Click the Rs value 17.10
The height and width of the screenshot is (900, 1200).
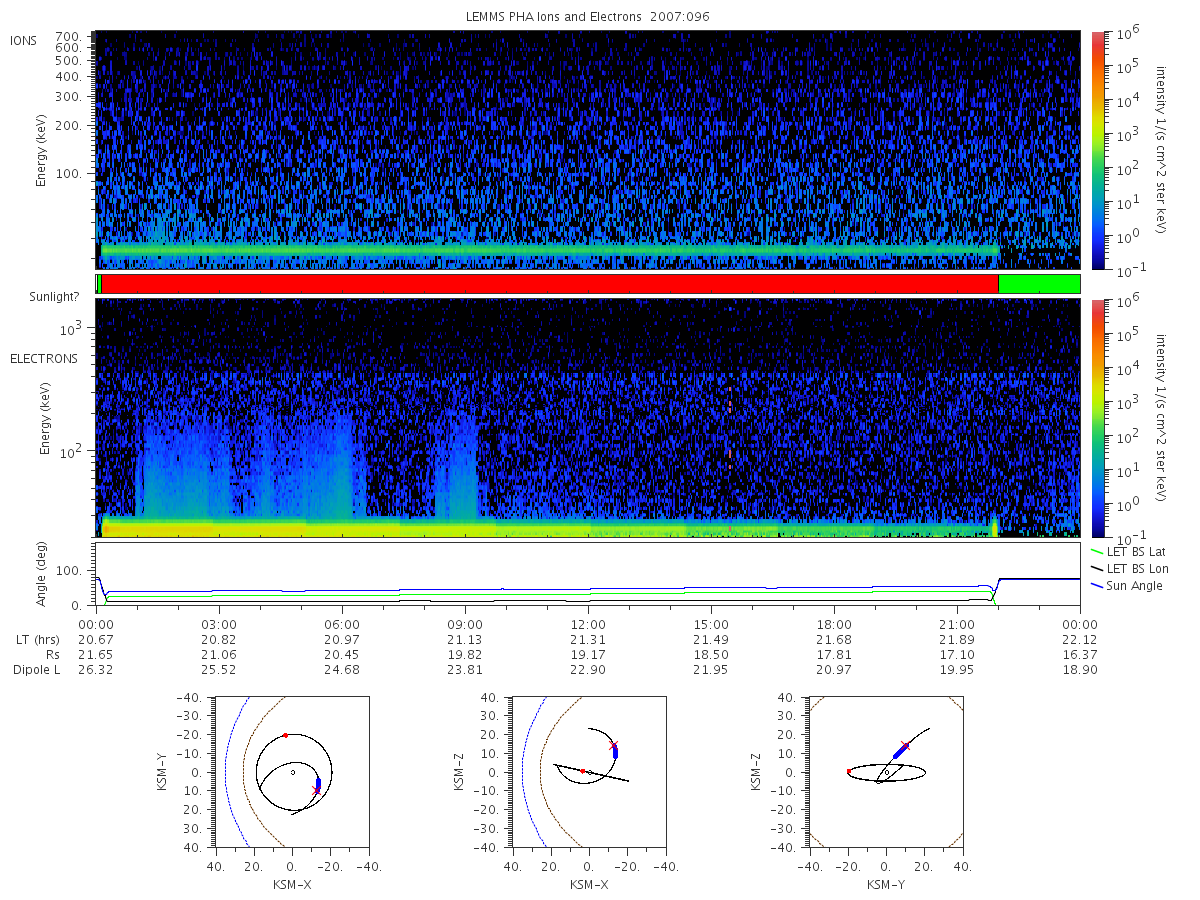957,654
